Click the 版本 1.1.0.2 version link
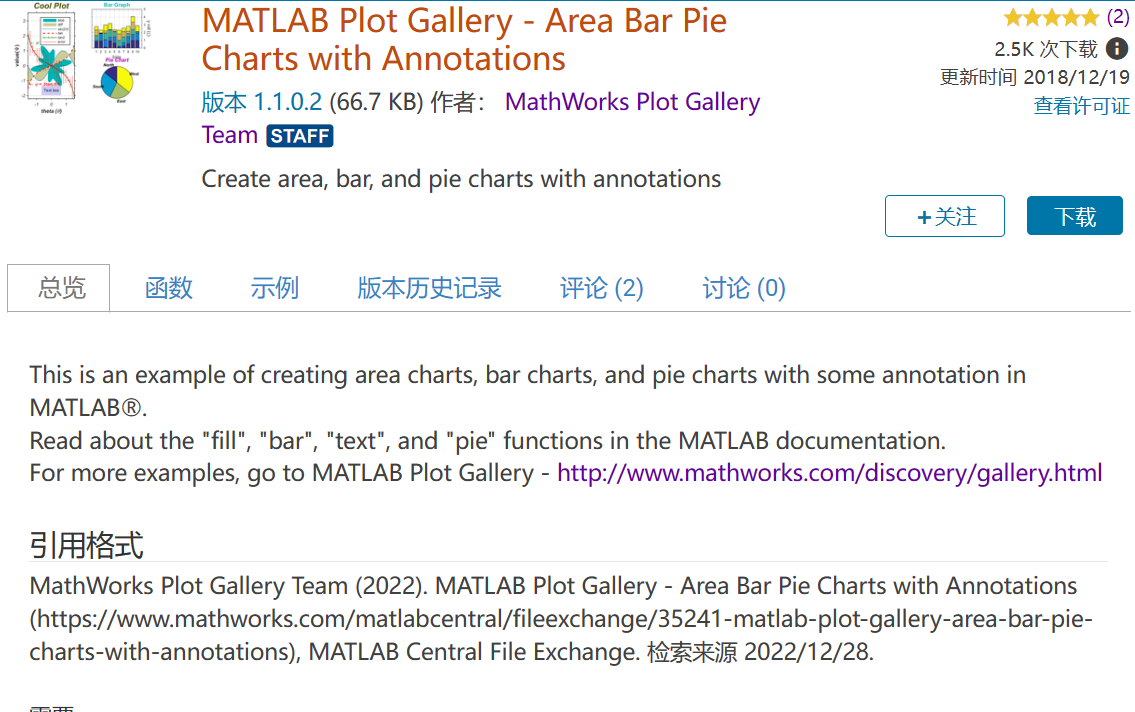This screenshot has height=712, width=1135. tap(261, 102)
